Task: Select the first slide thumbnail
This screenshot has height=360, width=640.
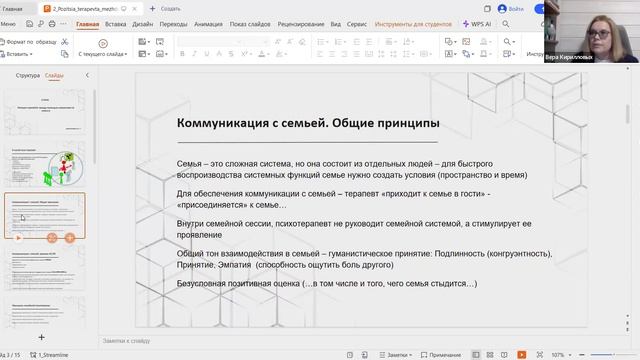Action: (x=45, y=112)
